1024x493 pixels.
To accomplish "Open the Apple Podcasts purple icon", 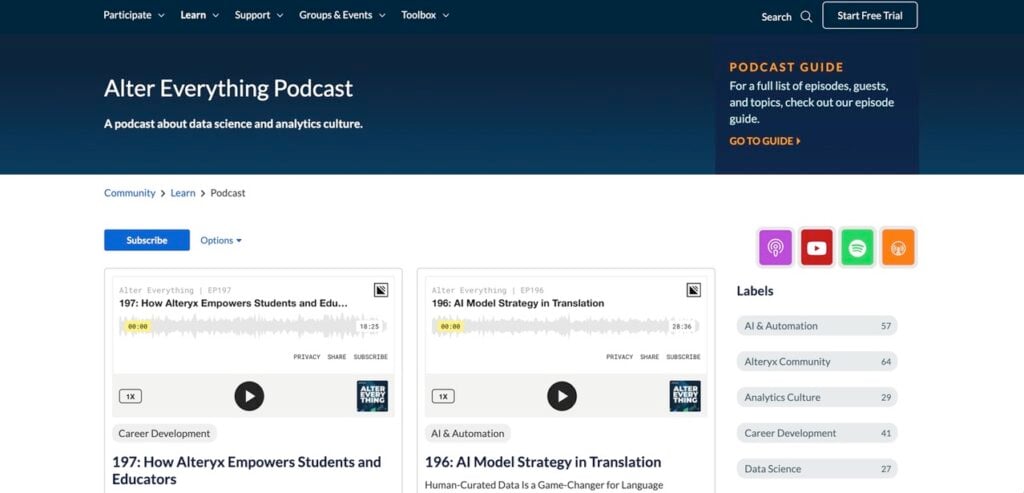I will 775,247.
